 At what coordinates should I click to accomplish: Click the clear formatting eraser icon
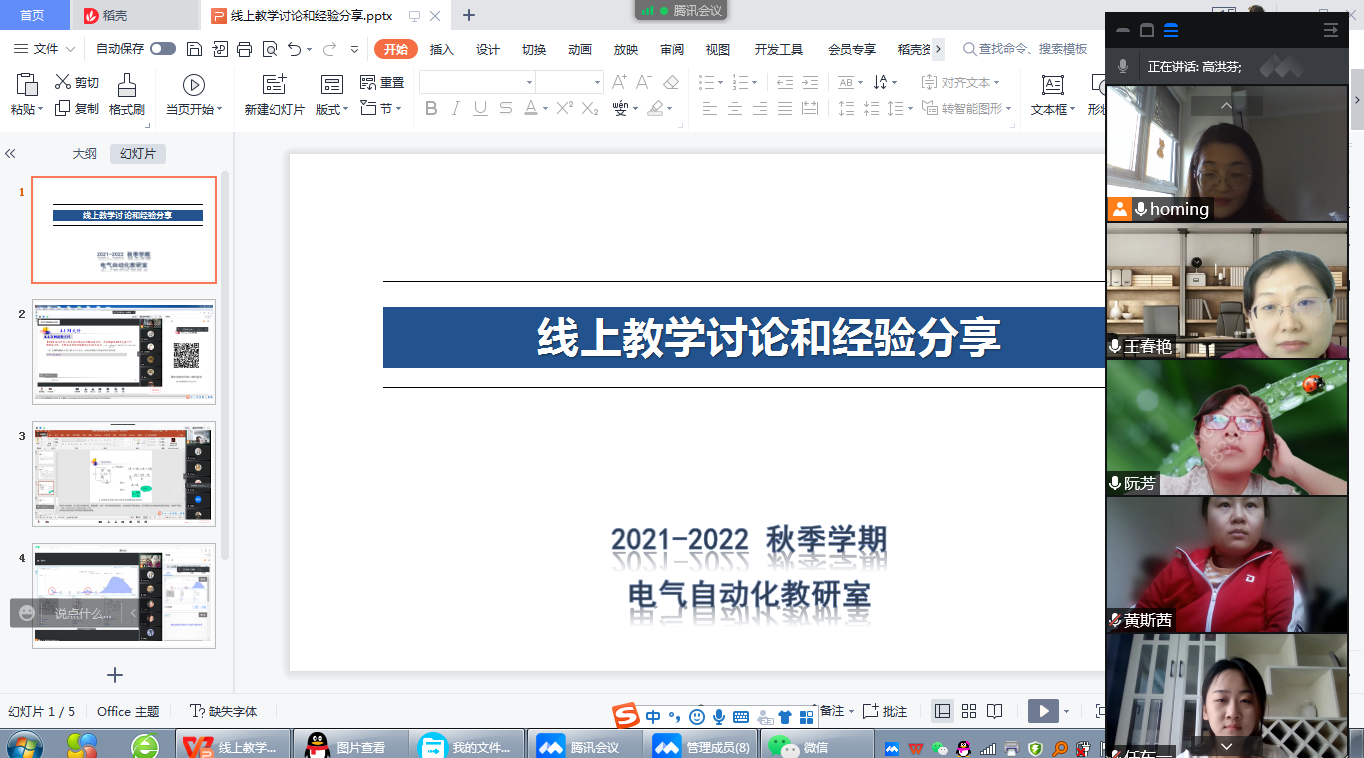coord(671,82)
